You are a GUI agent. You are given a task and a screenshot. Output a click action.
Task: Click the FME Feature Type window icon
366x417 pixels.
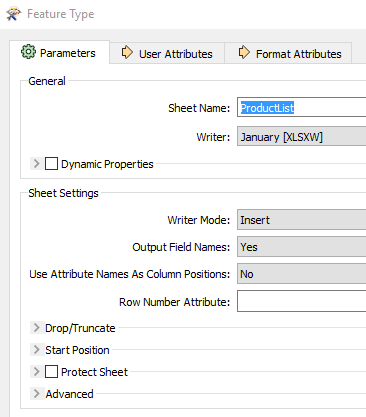tap(13, 14)
